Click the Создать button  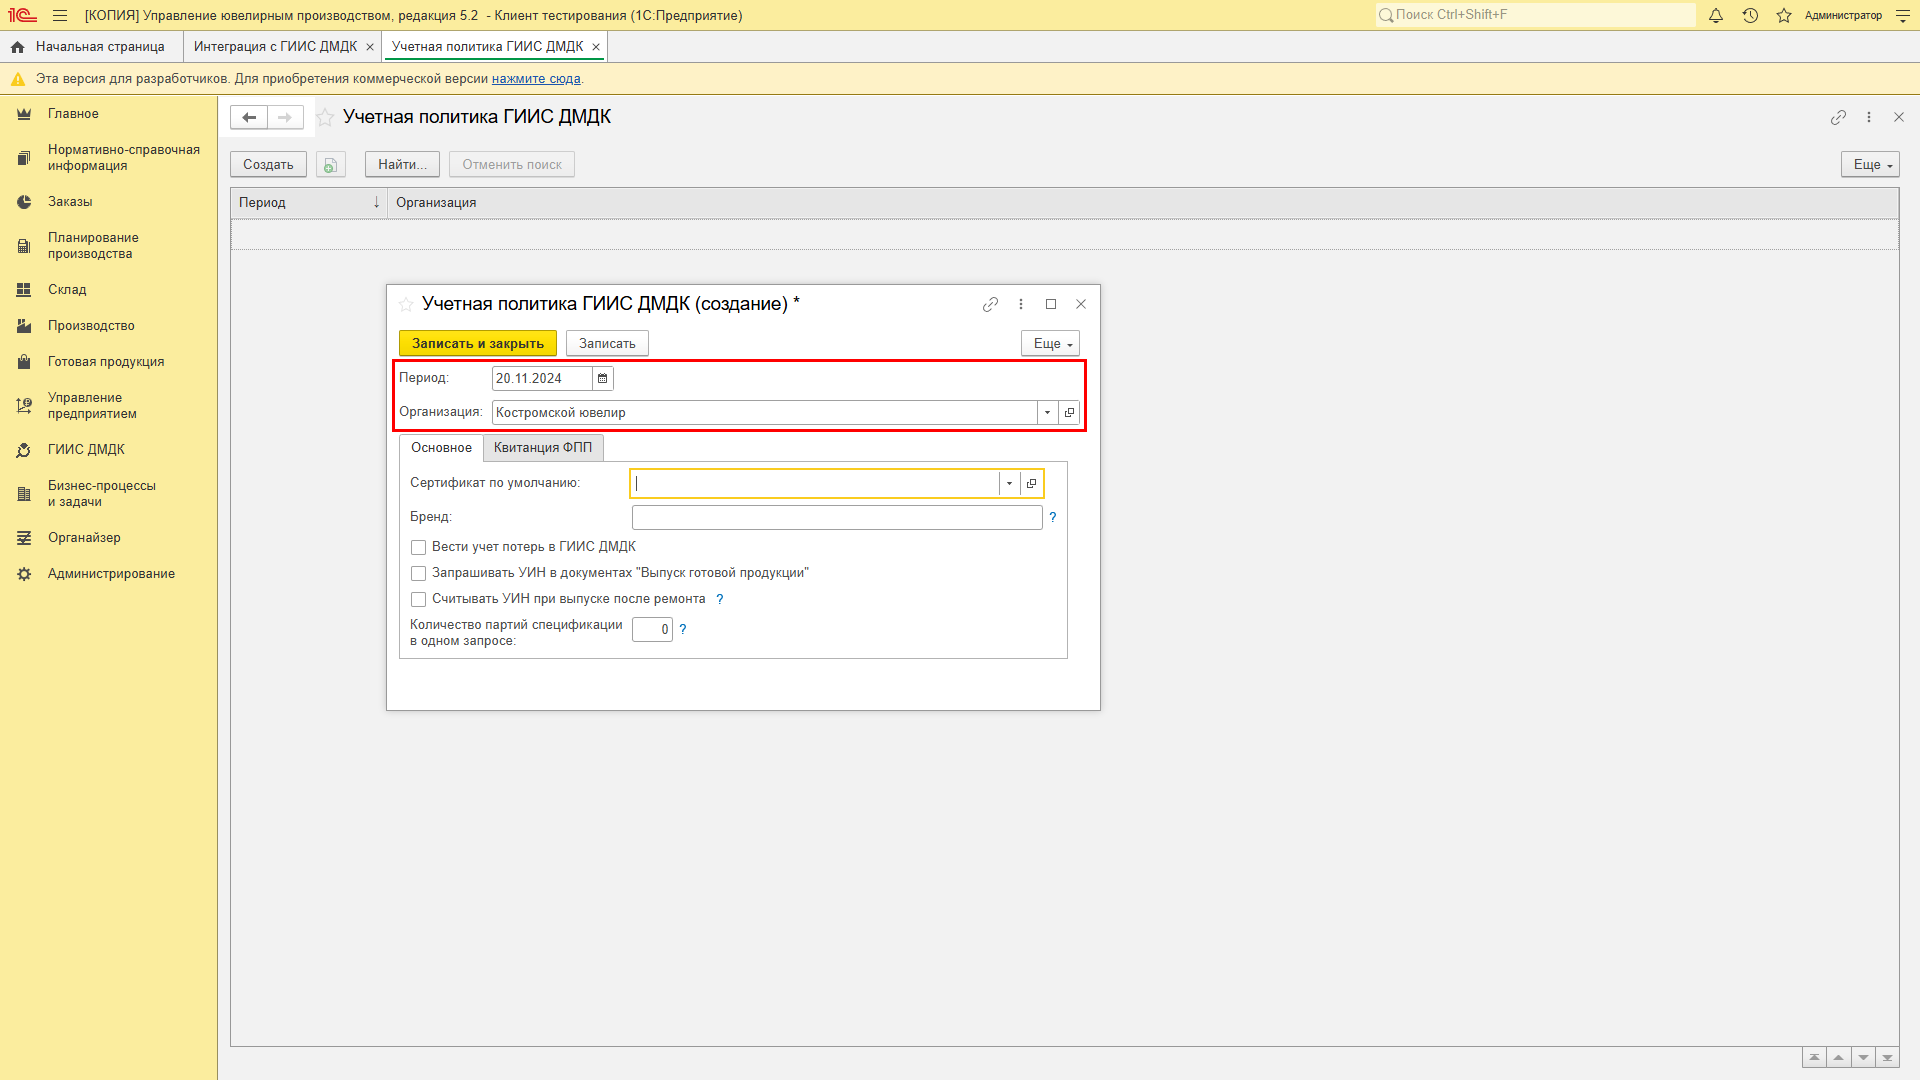pyautogui.click(x=268, y=165)
